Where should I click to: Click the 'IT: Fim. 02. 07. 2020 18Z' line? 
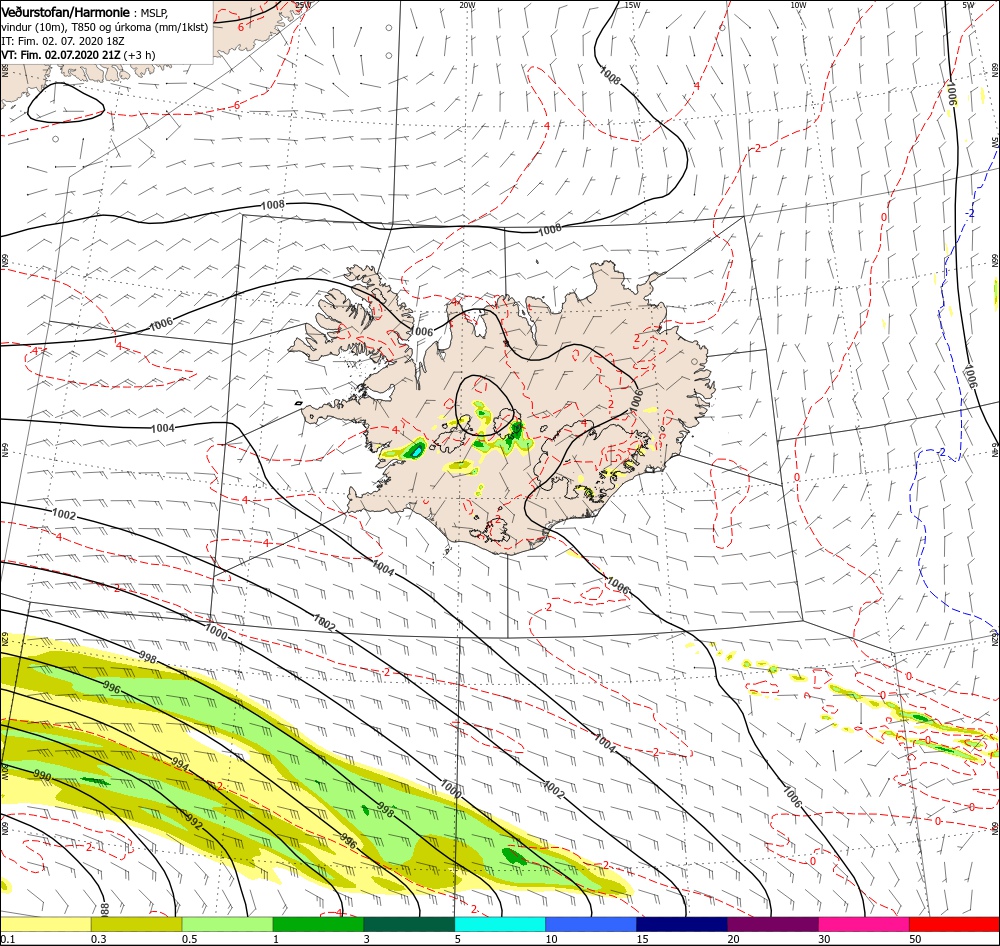tap(62, 41)
